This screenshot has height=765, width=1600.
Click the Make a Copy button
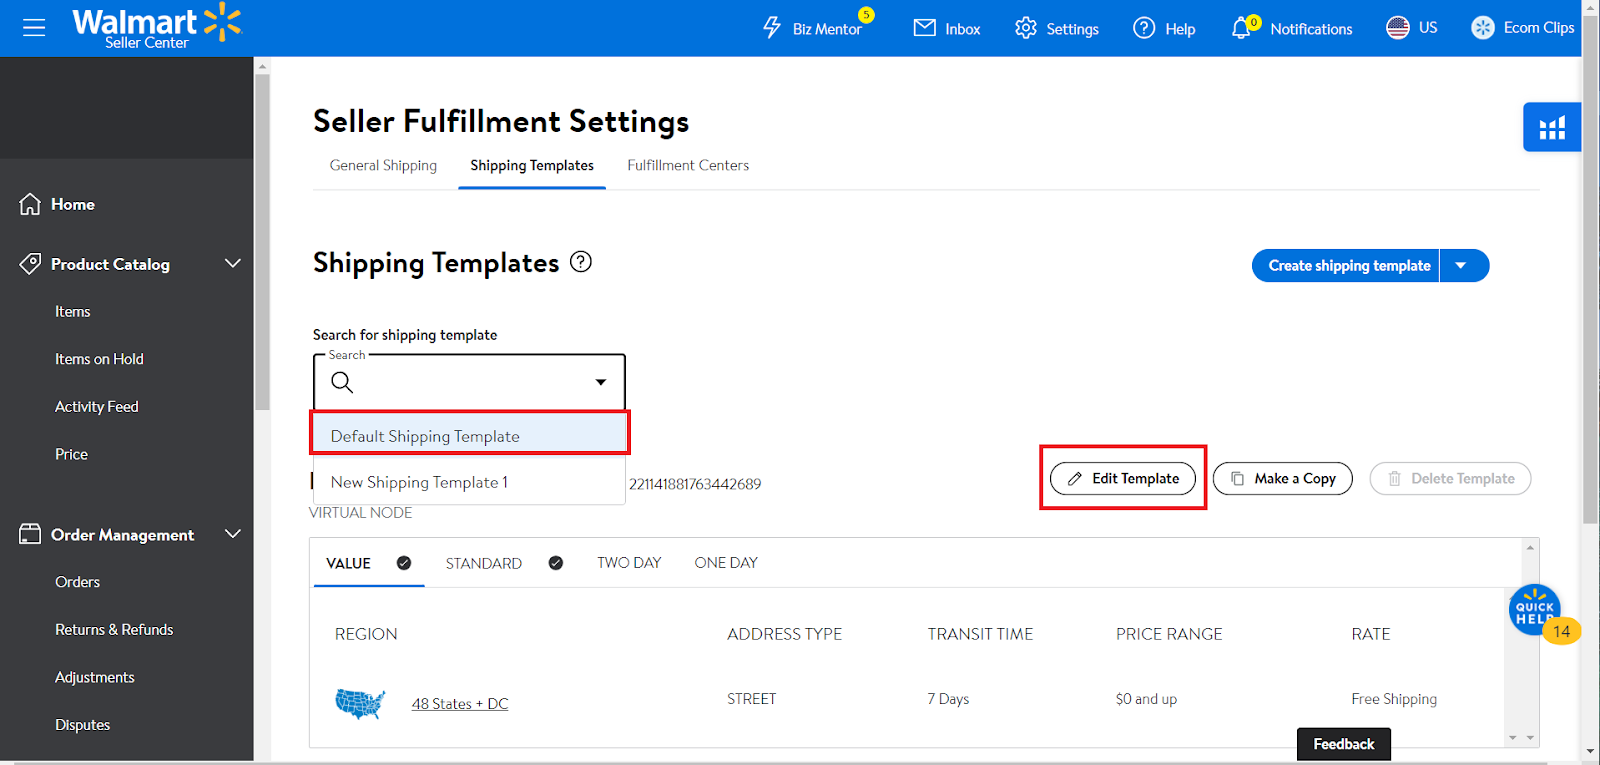click(x=1283, y=479)
